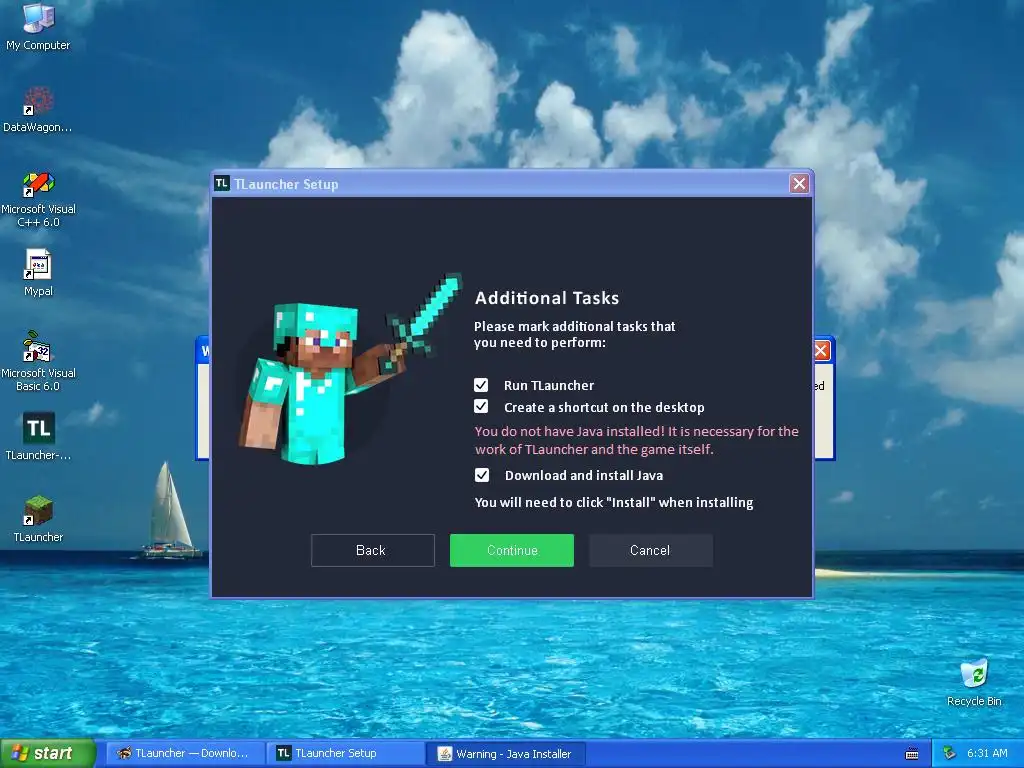This screenshot has width=1024, height=768.
Task: Click the Back button
Action: click(372, 550)
